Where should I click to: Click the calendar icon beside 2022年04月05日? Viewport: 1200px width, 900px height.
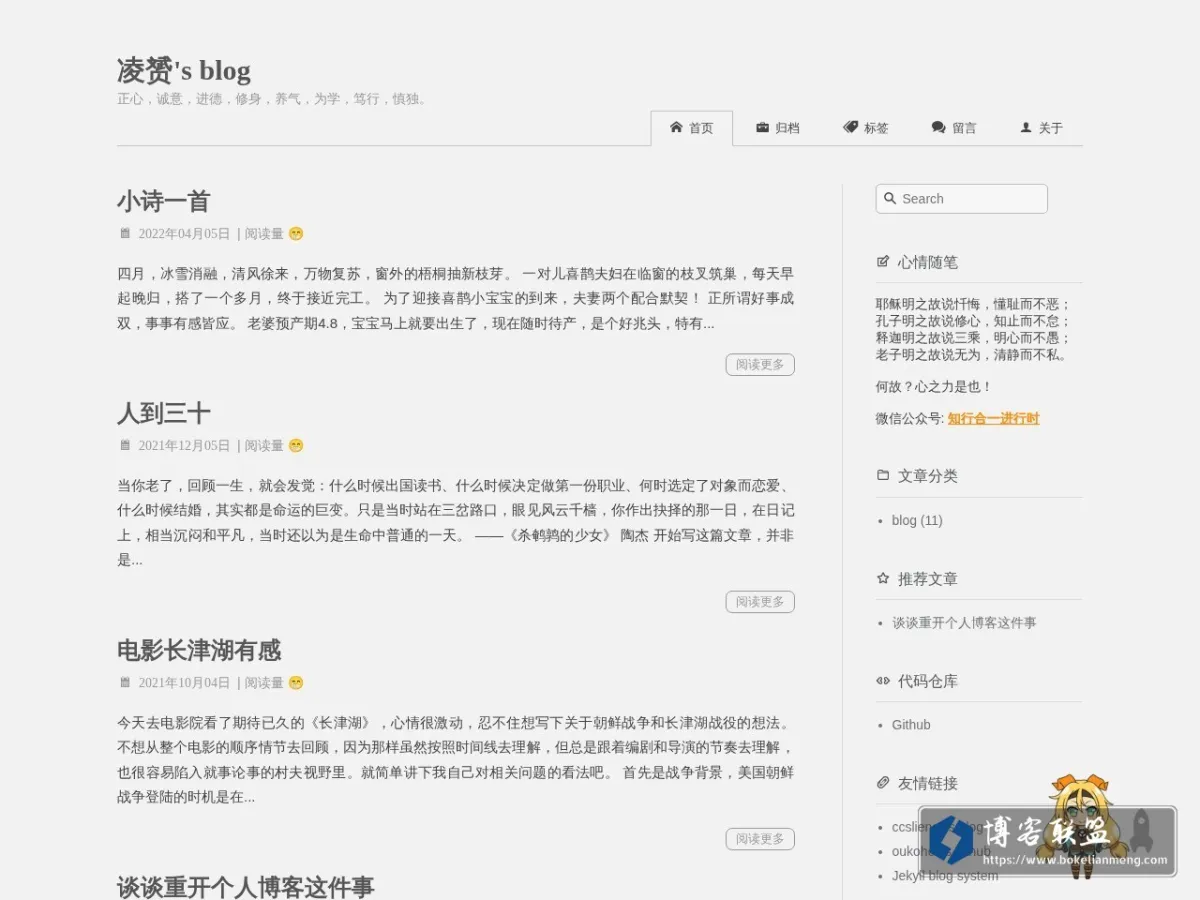125,233
